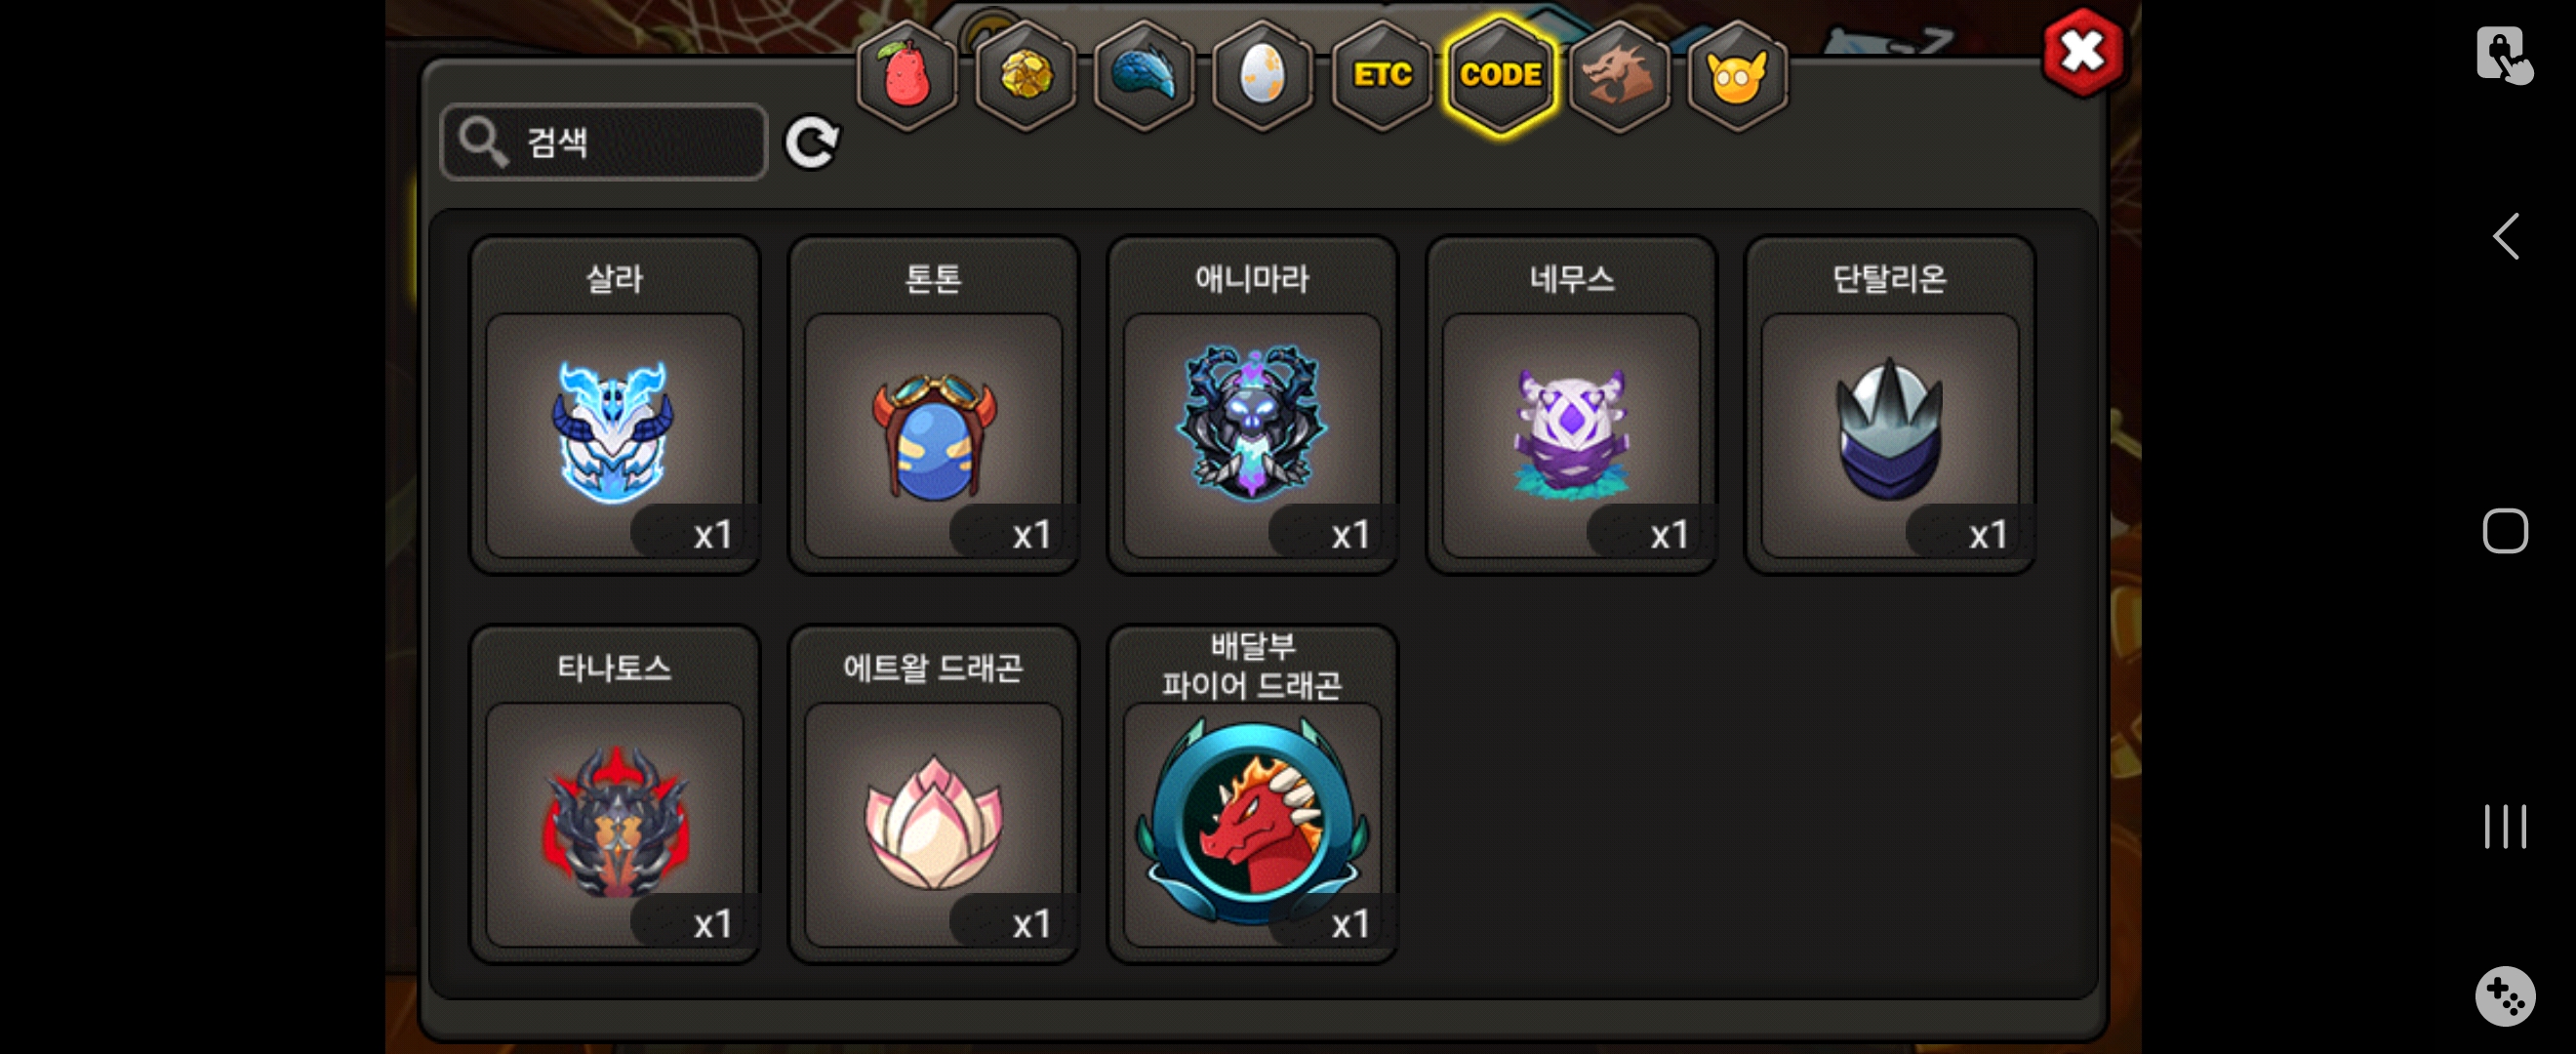
Task: Pick the 배달부 파이어 드래곤 emblem
Action: [x=1252, y=794]
